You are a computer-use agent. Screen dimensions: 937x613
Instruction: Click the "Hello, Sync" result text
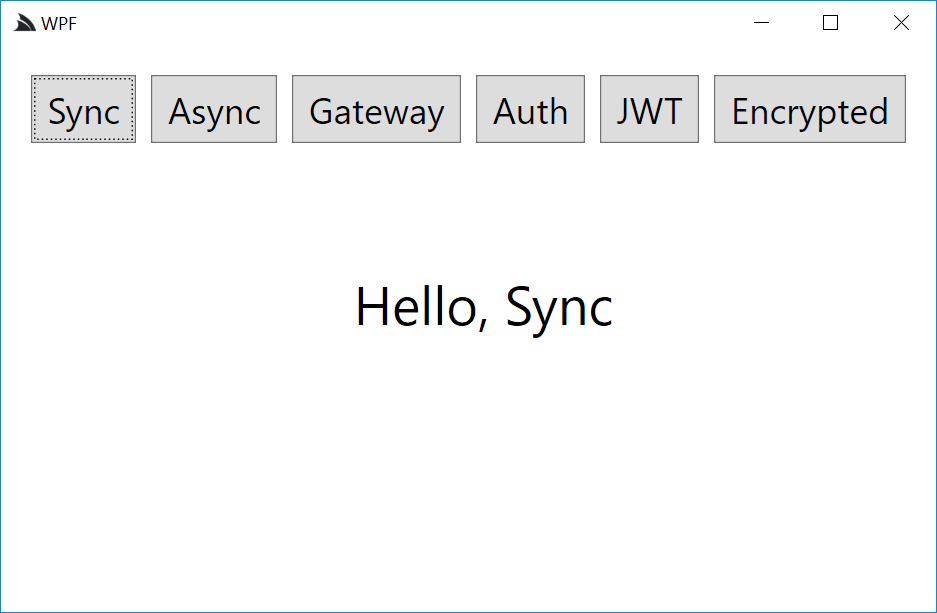click(484, 306)
